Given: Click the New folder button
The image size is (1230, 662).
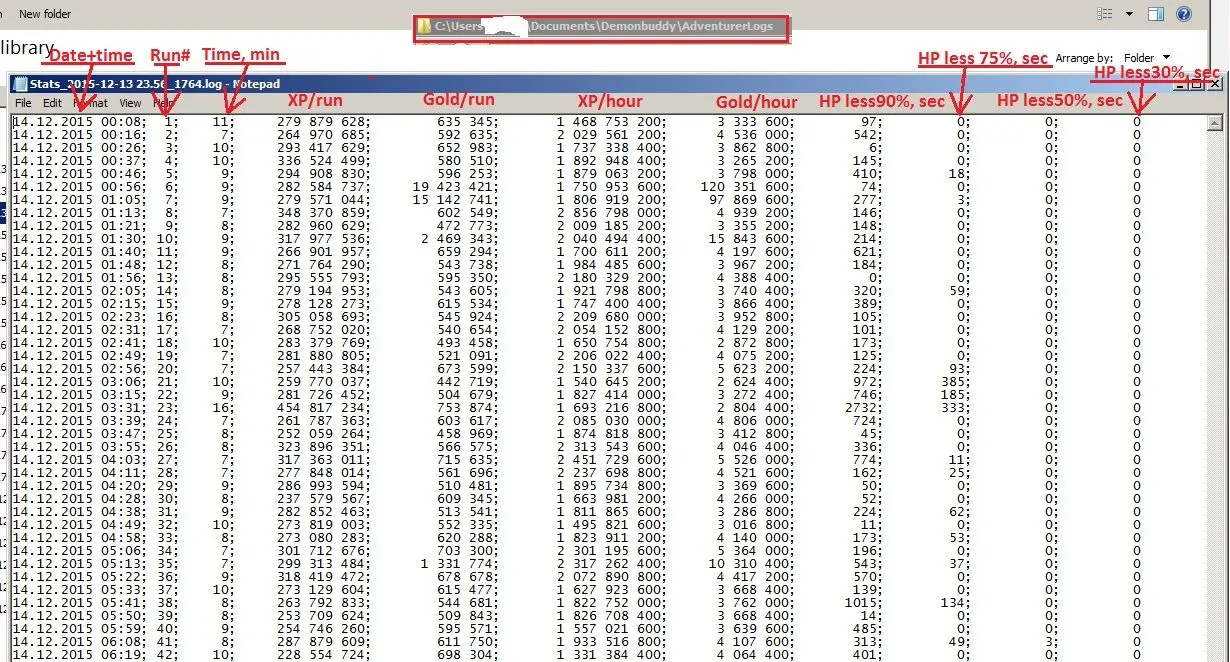Looking at the screenshot, I should [x=45, y=14].
